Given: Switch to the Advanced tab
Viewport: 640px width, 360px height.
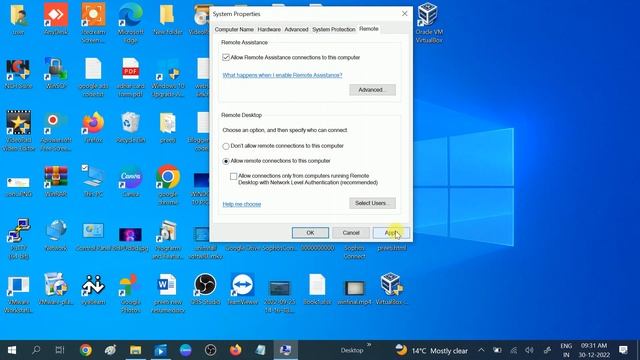Looking at the screenshot, I should [296, 29].
